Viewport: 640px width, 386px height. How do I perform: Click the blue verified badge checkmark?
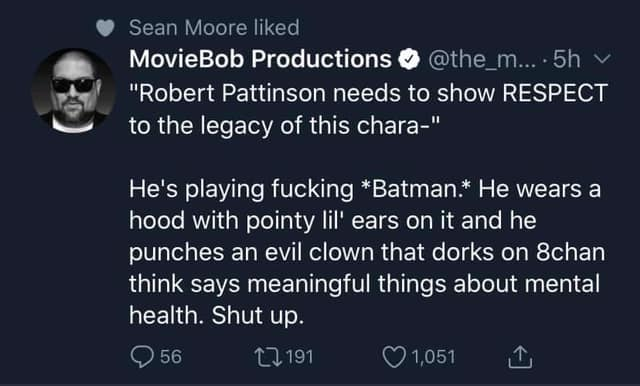(x=409, y=60)
